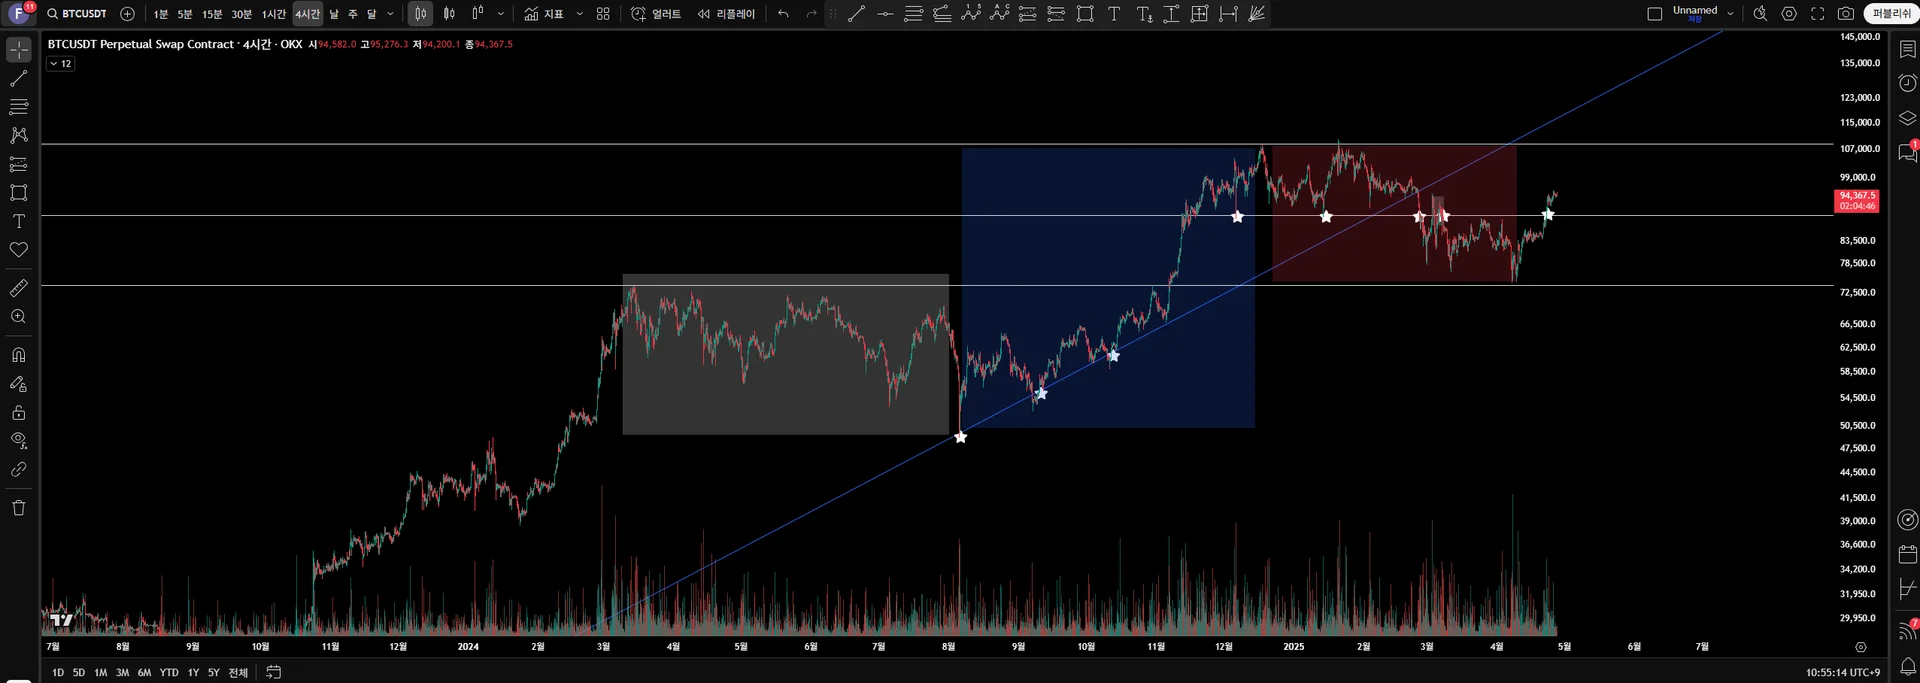Open the heart icons tool in left sidebar
The height and width of the screenshot is (683, 1920).
click(19, 250)
